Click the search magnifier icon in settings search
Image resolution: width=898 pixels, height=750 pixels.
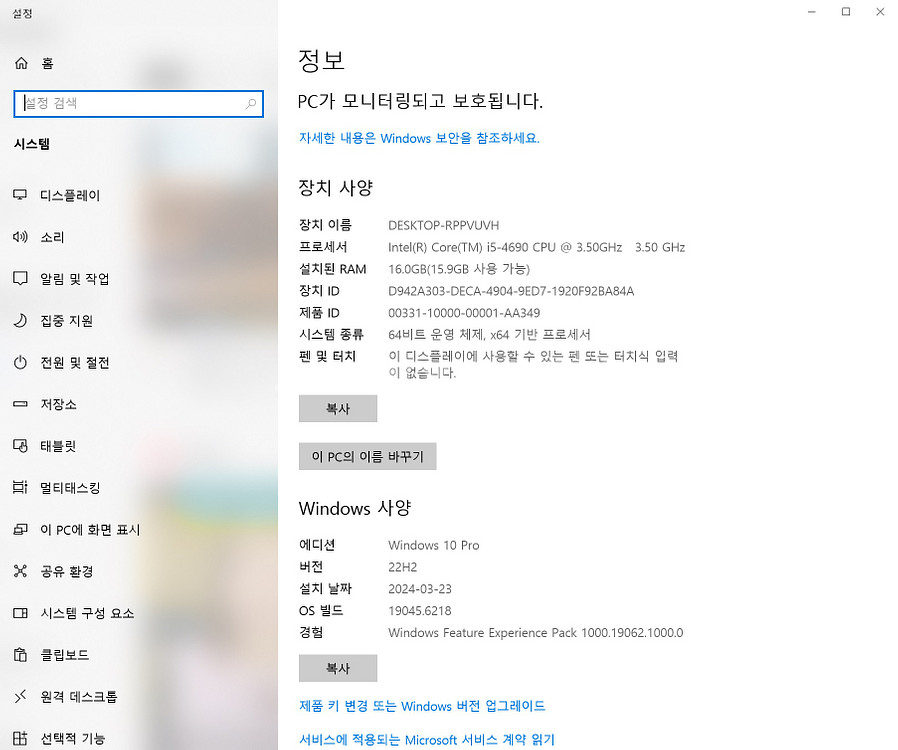pos(251,103)
